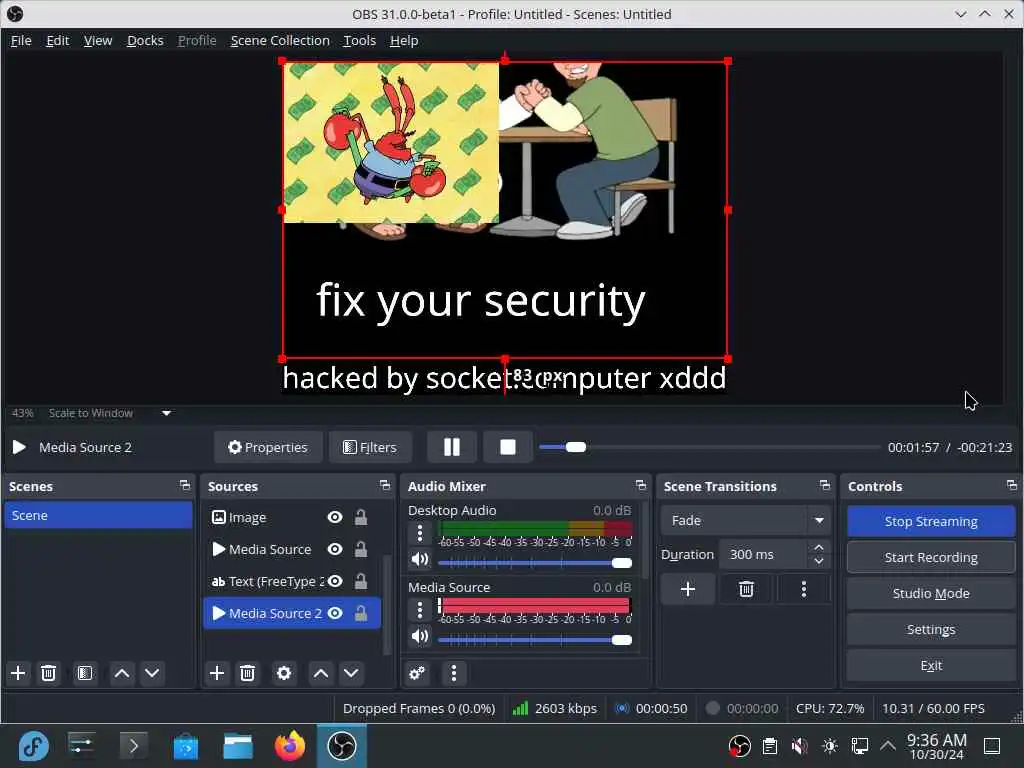Image resolution: width=1024 pixels, height=768 pixels.
Task: Toggle visibility of Text (FreeType 2) source
Action: tap(335, 581)
